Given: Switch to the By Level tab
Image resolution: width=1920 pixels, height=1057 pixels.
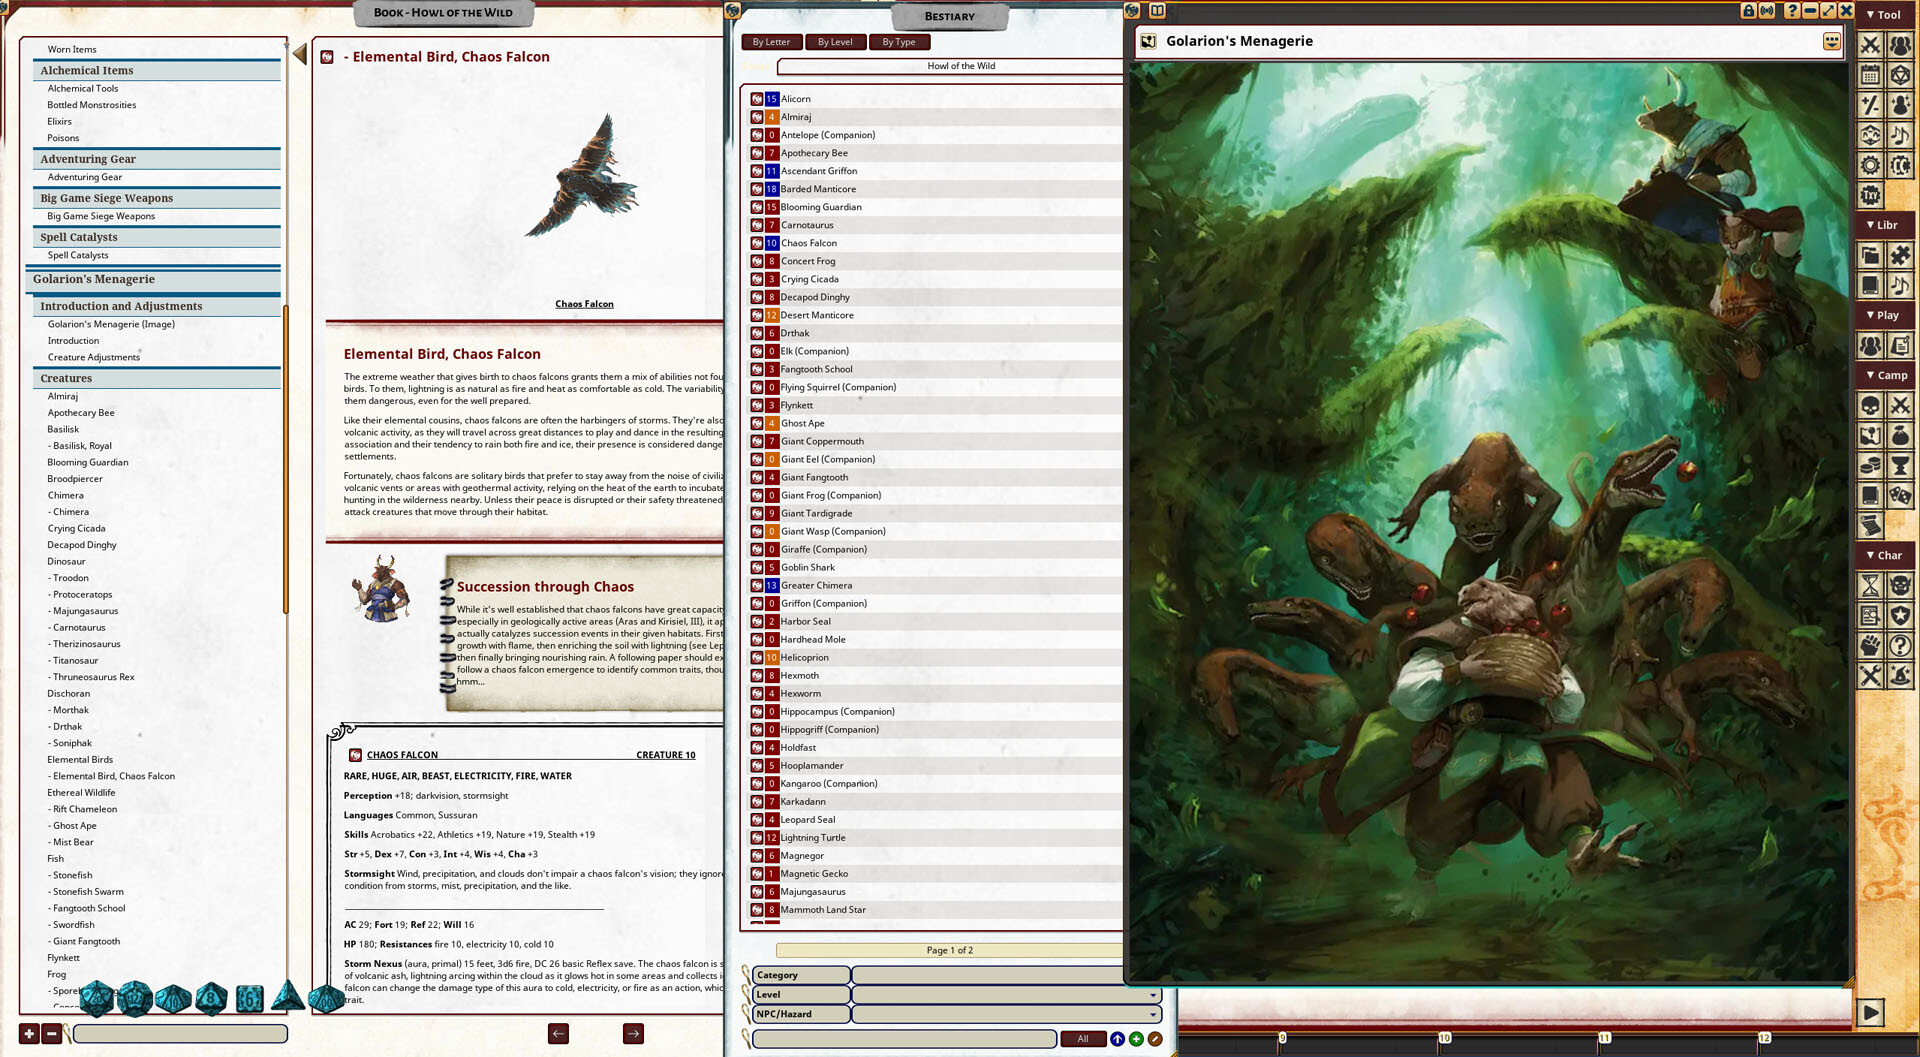Looking at the screenshot, I should click(836, 41).
